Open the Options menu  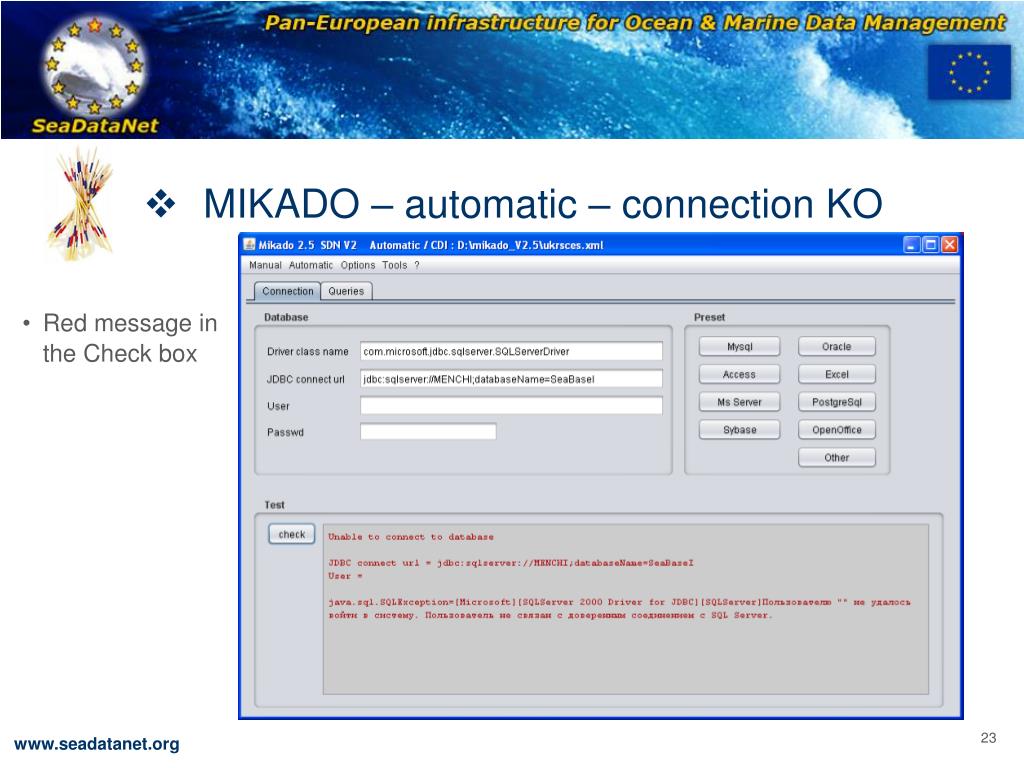(358, 265)
